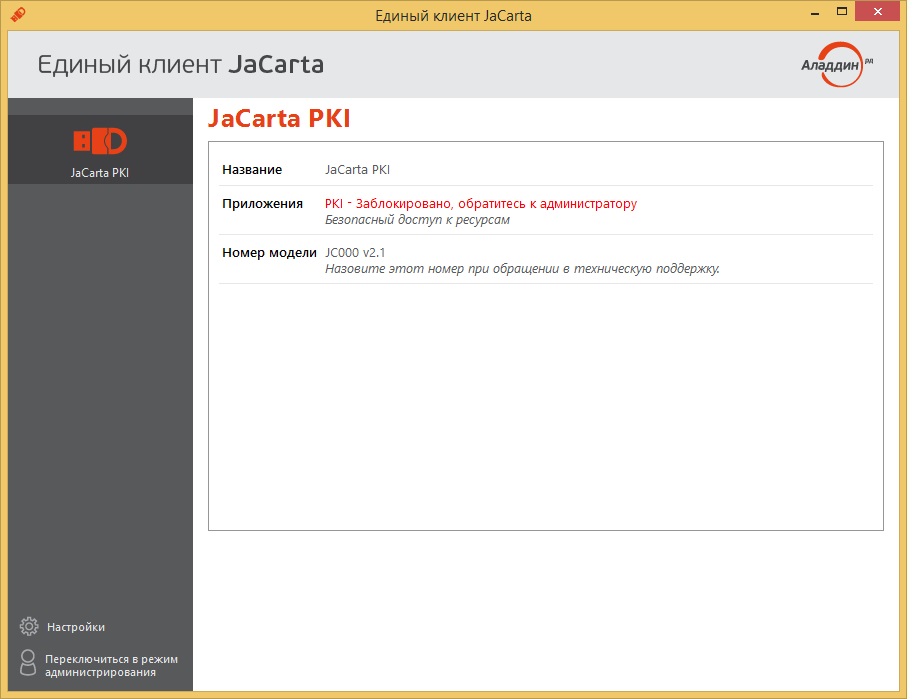Click the administrator mode user icon
This screenshot has width=914, height=699.
(x=29, y=664)
